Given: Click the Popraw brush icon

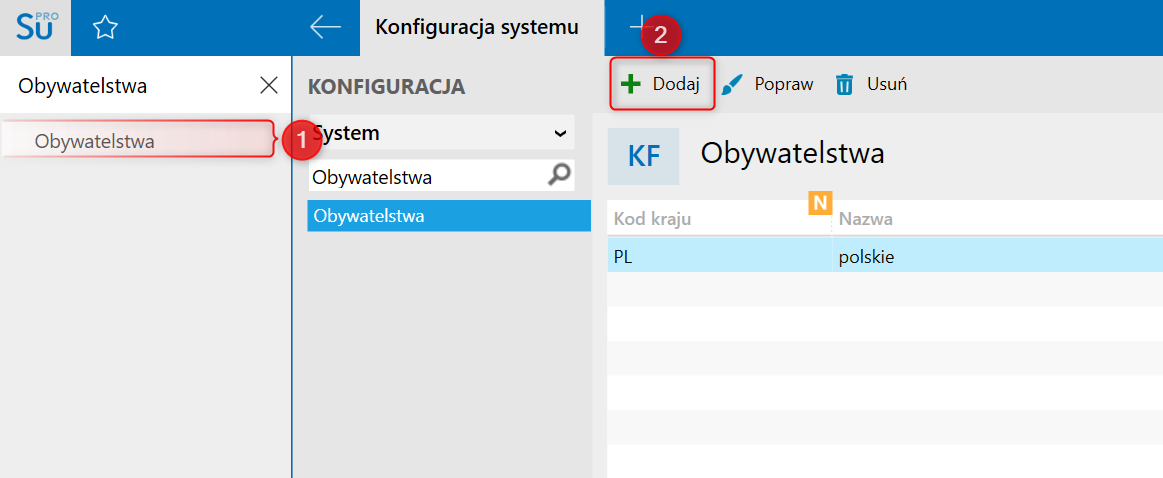Looking at the screenshot, I should [x=734, y=84].
